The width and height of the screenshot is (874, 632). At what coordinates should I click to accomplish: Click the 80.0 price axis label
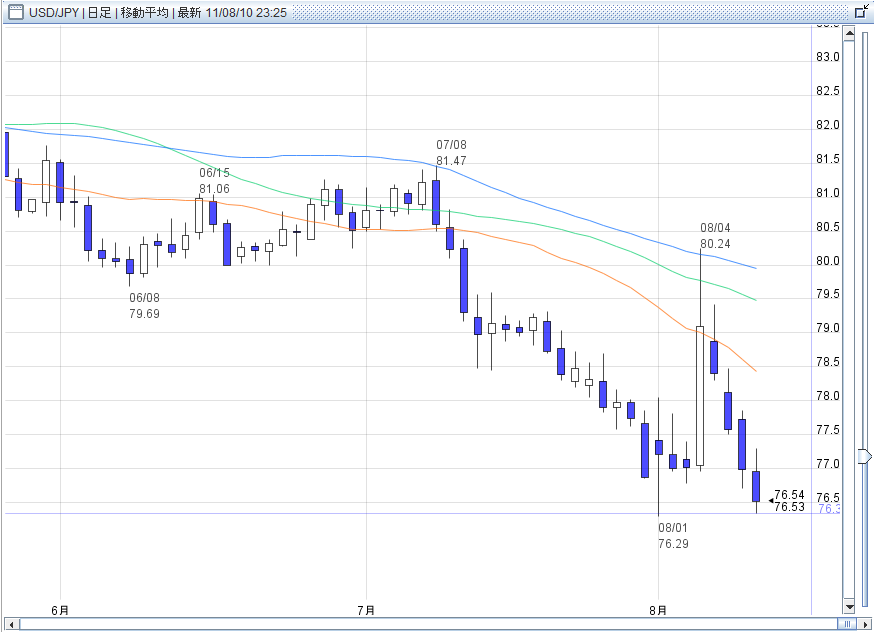pyautogui.click(x=828, y=261)
